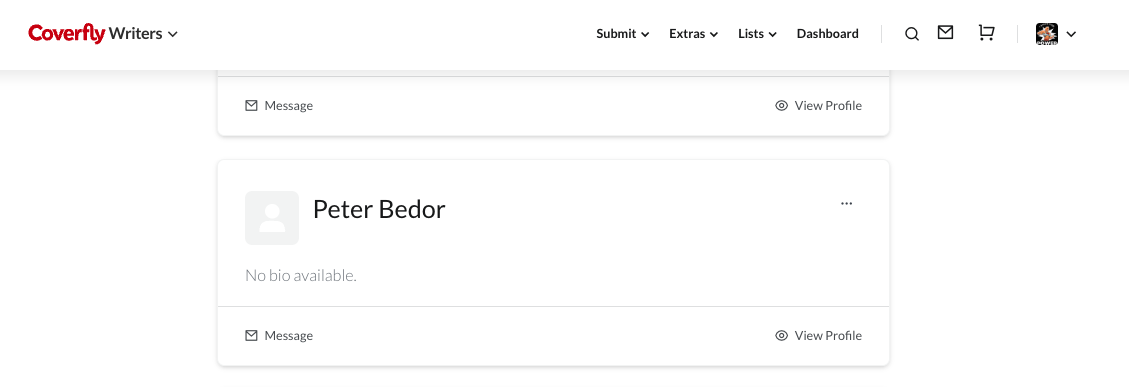Click Peter Bedor's three-dot options icon
This screenshot has width=1129, height=387.
point(847,203)
